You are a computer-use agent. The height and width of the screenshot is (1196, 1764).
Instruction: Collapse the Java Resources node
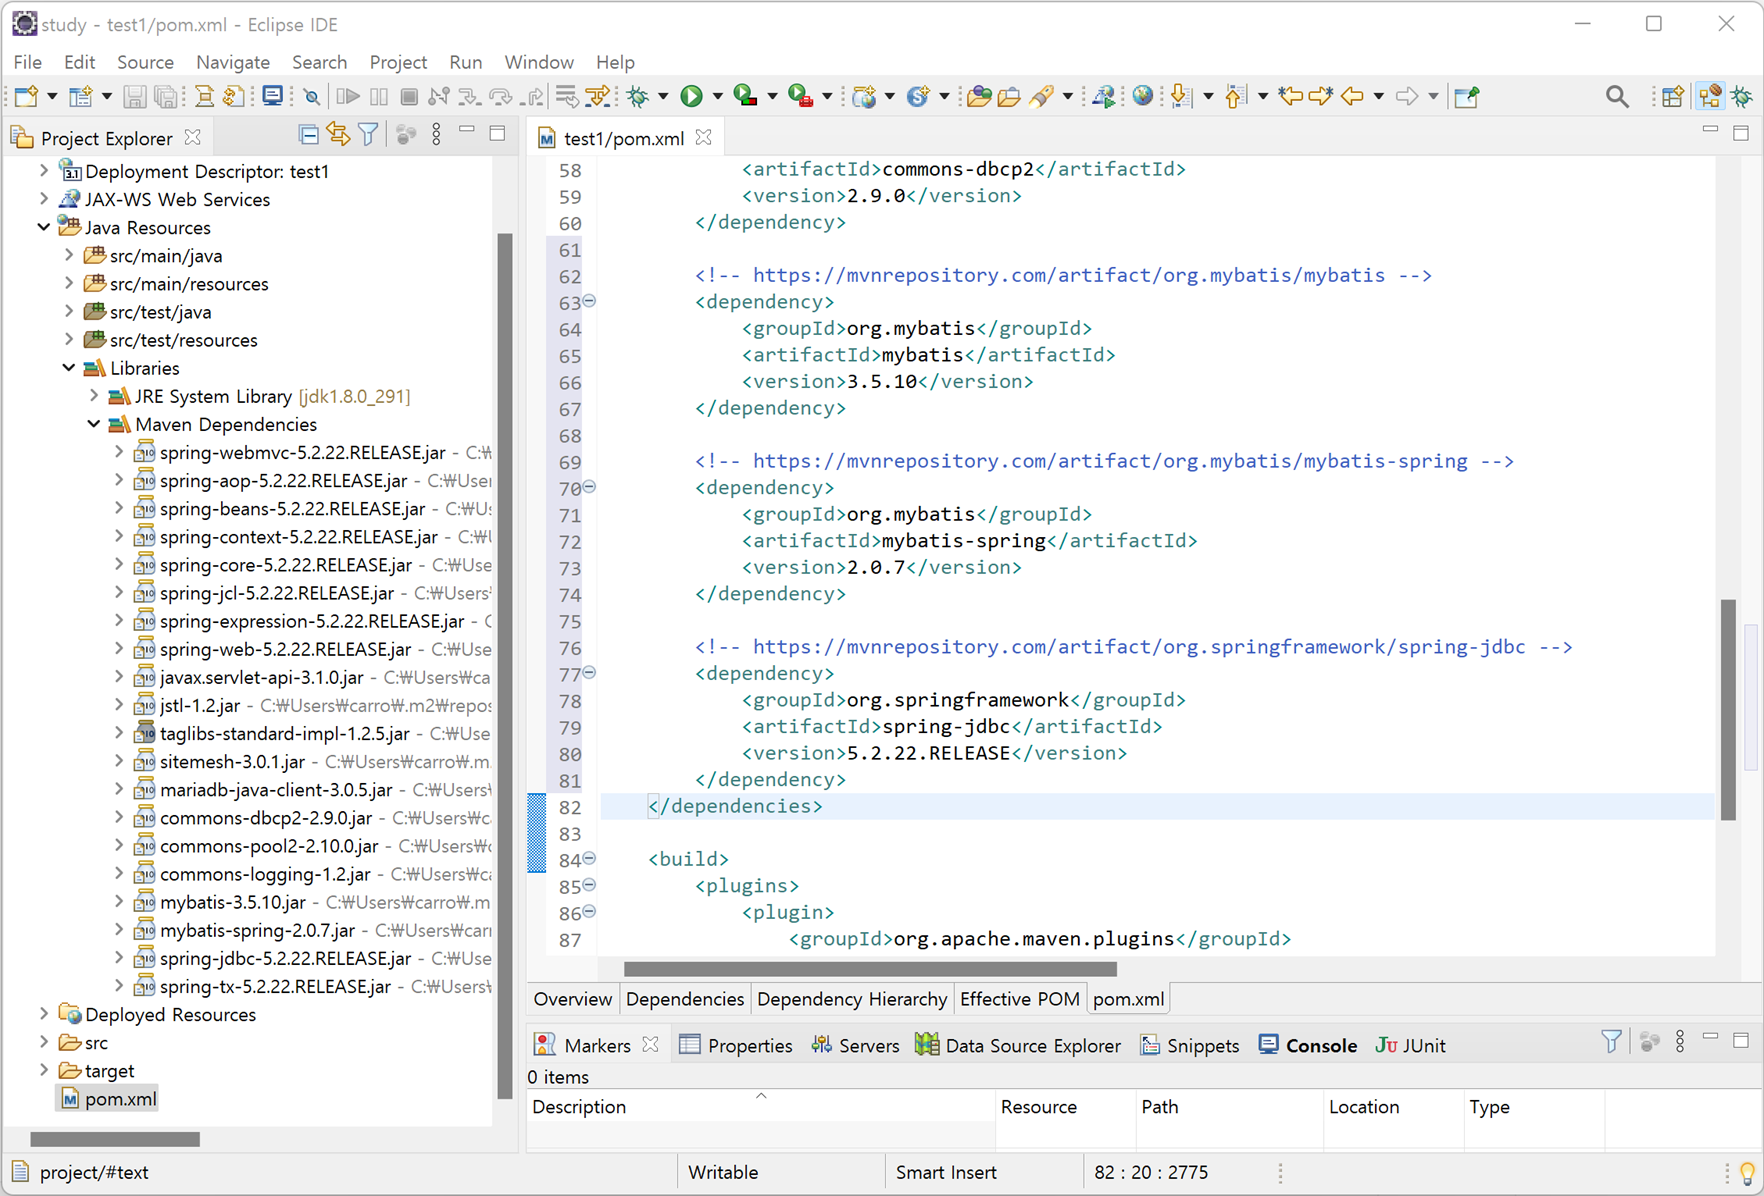tap(44, 227)
